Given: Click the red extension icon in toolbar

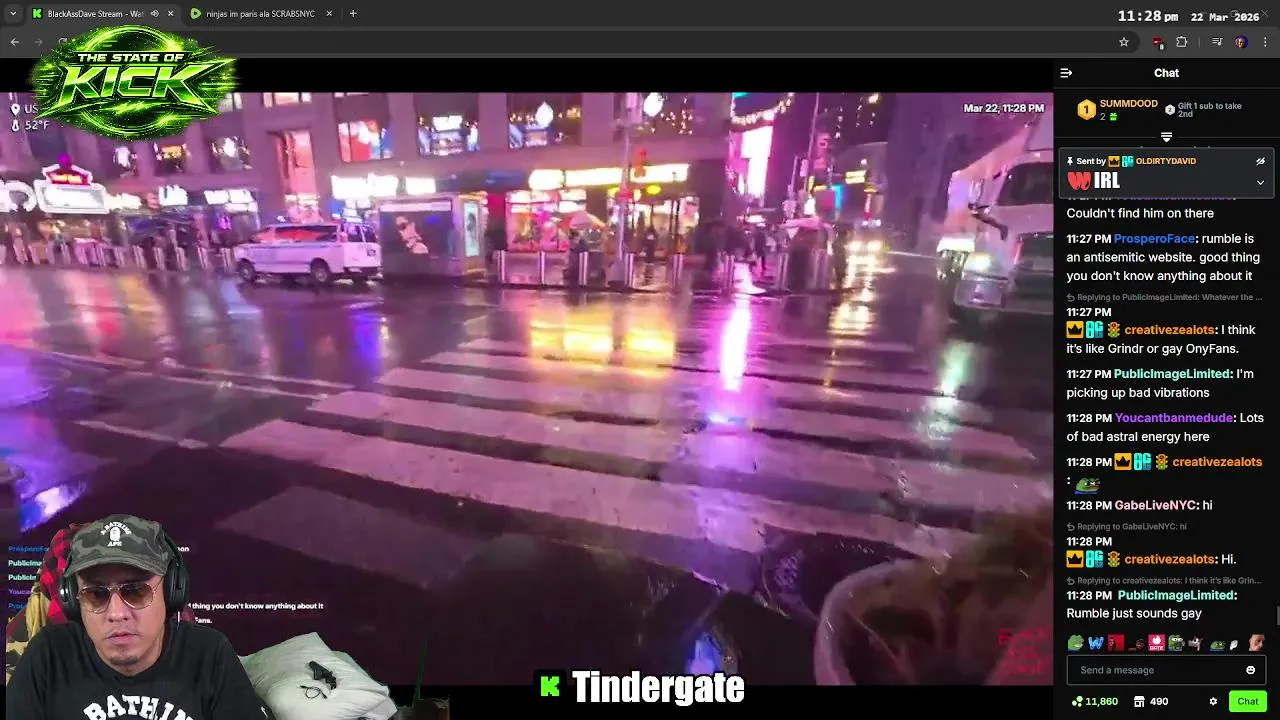Looking at the screenshot, I should click(1158, 42).
